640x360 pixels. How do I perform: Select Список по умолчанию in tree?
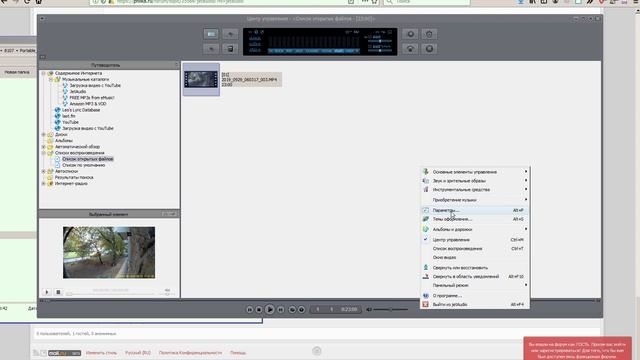84,165
